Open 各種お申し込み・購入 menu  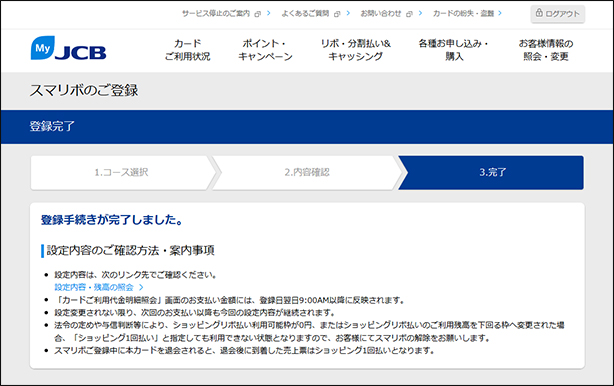tap(454, 50)
